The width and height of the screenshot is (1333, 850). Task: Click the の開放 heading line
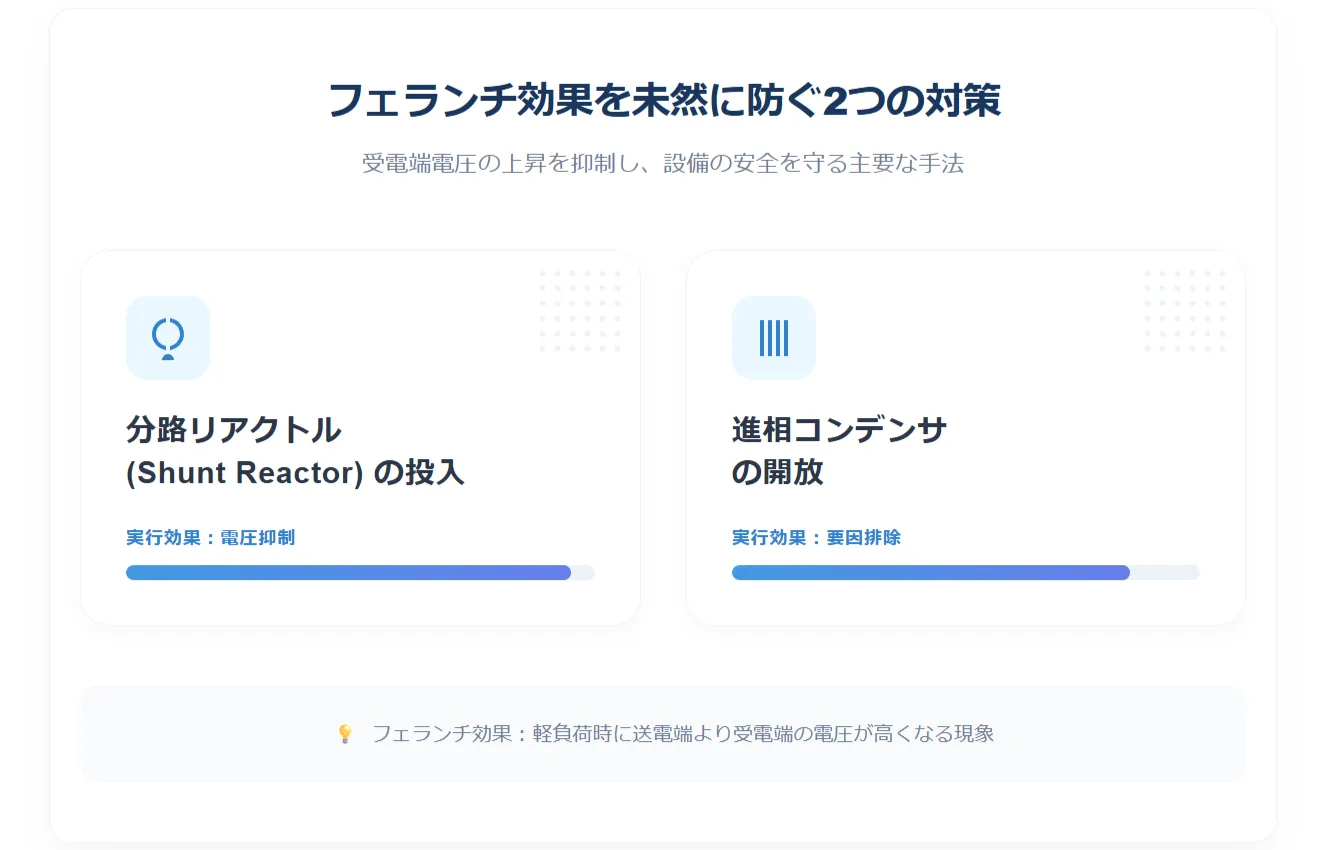pyautogui.click(x=778, y=472)
